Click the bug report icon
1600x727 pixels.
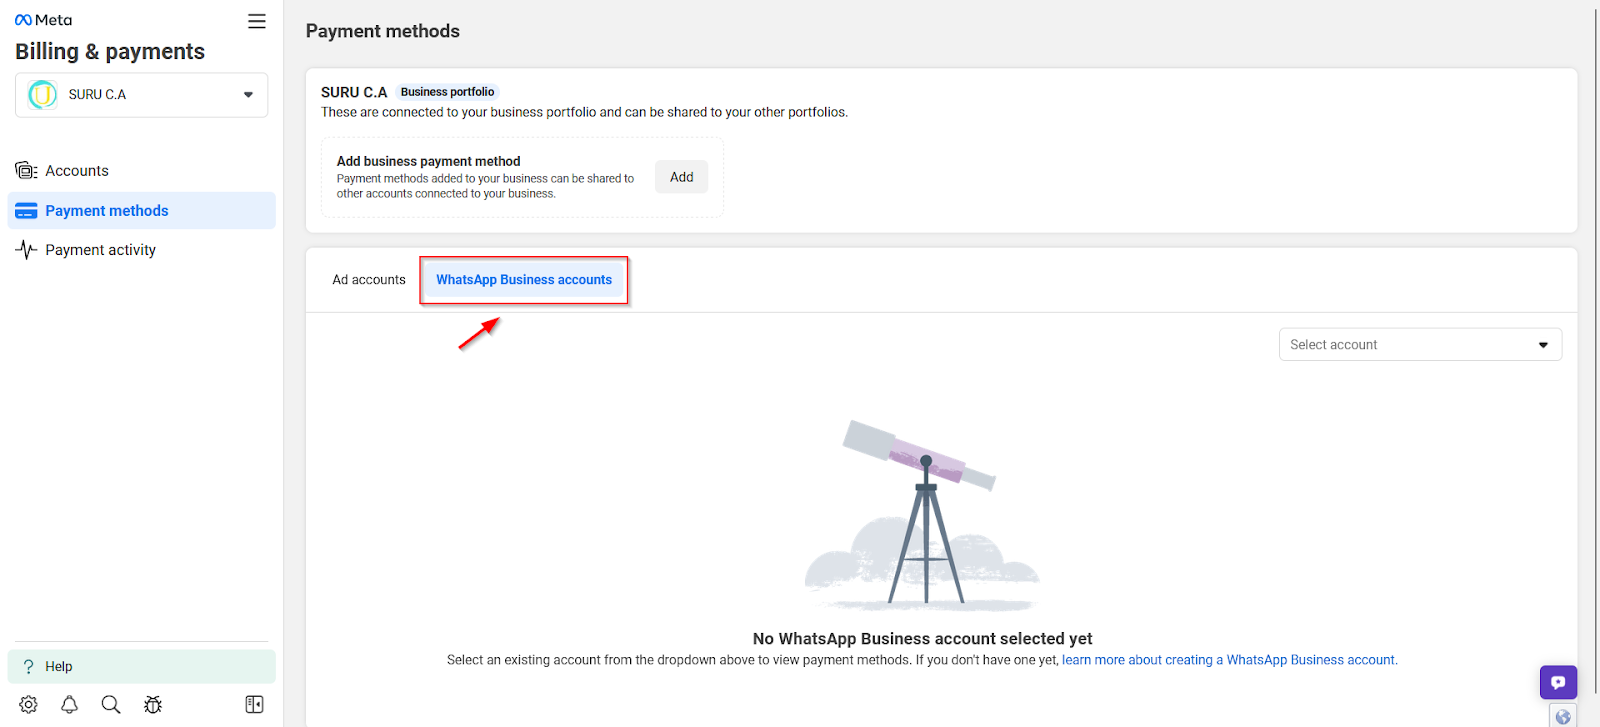(153, 704)
